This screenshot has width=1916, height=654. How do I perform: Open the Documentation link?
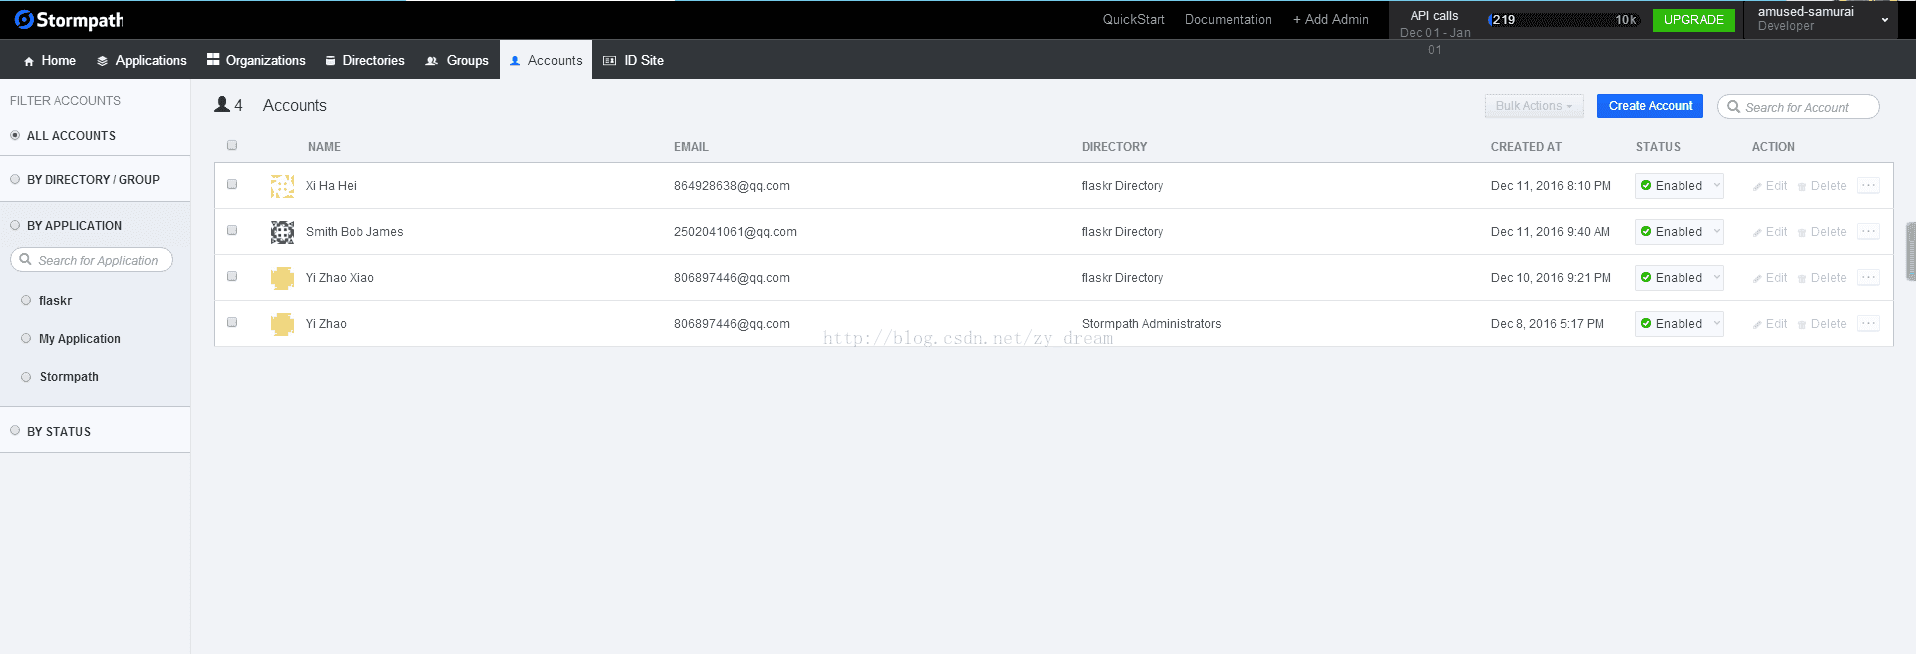pyautogui.click(x=1228, y=19)
